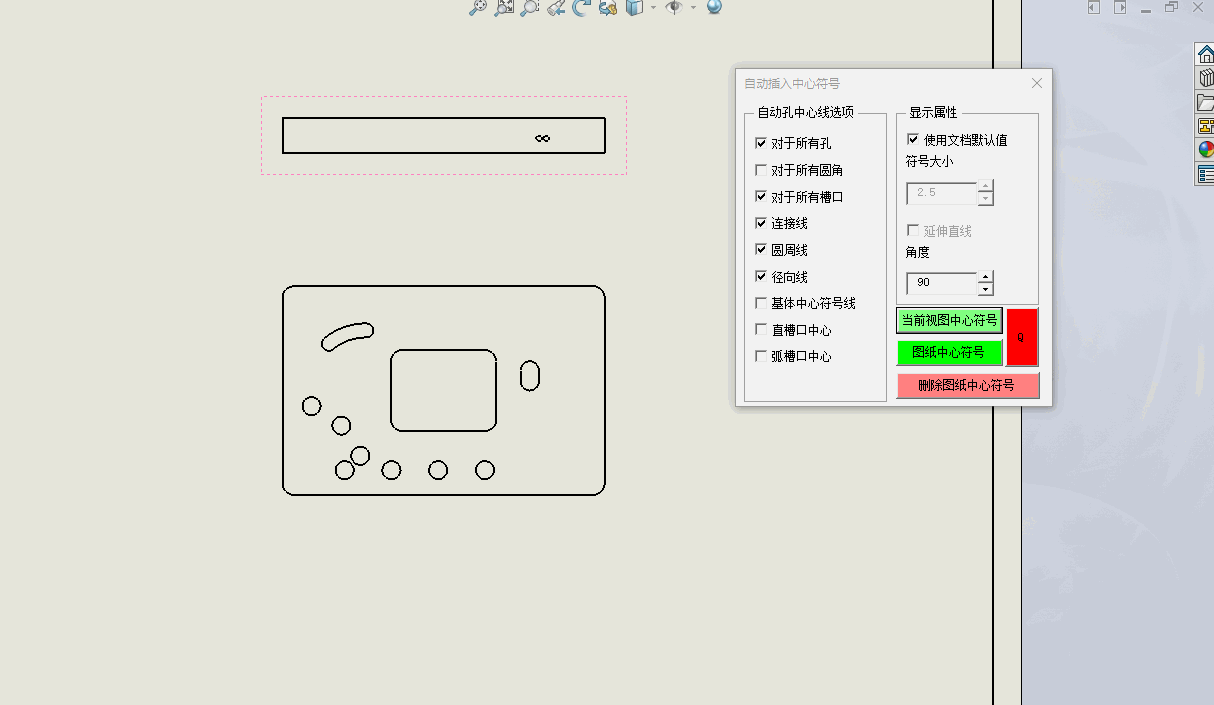Click the 符号大小 down stepper arrow

pyautogui.click(x=985, y=199)
